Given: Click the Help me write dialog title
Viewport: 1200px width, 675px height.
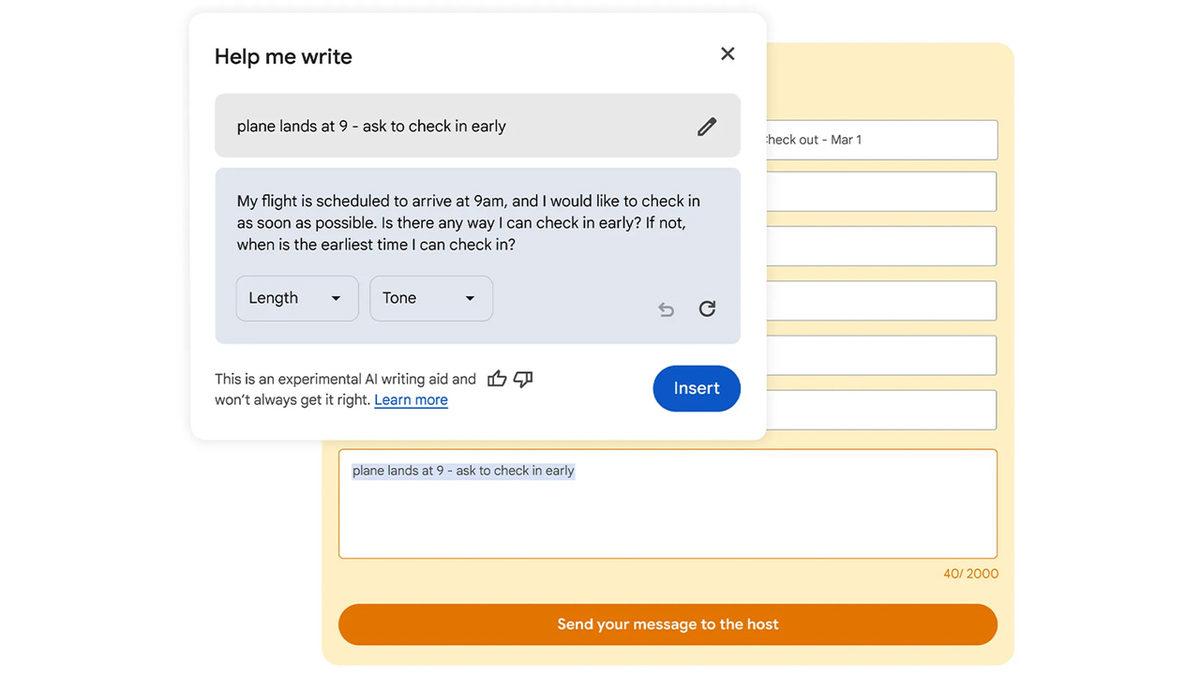Looking at the screenshot, I should (x=283, y=56).
